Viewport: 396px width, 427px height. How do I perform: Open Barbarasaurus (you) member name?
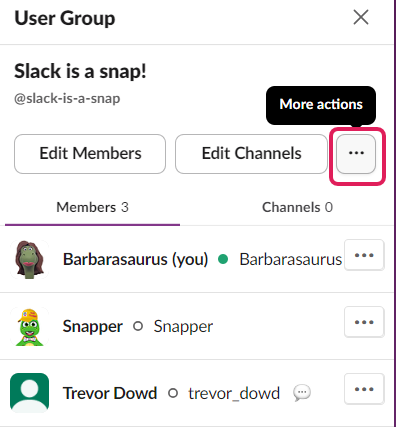[x=135, y=259]
